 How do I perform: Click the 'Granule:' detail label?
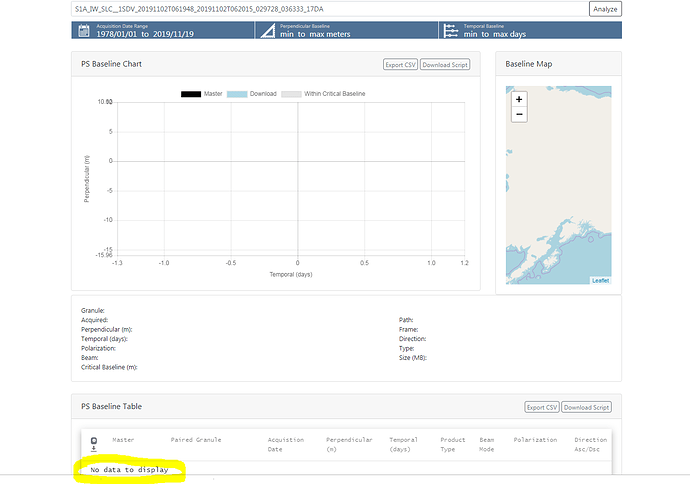pos(93,311)
